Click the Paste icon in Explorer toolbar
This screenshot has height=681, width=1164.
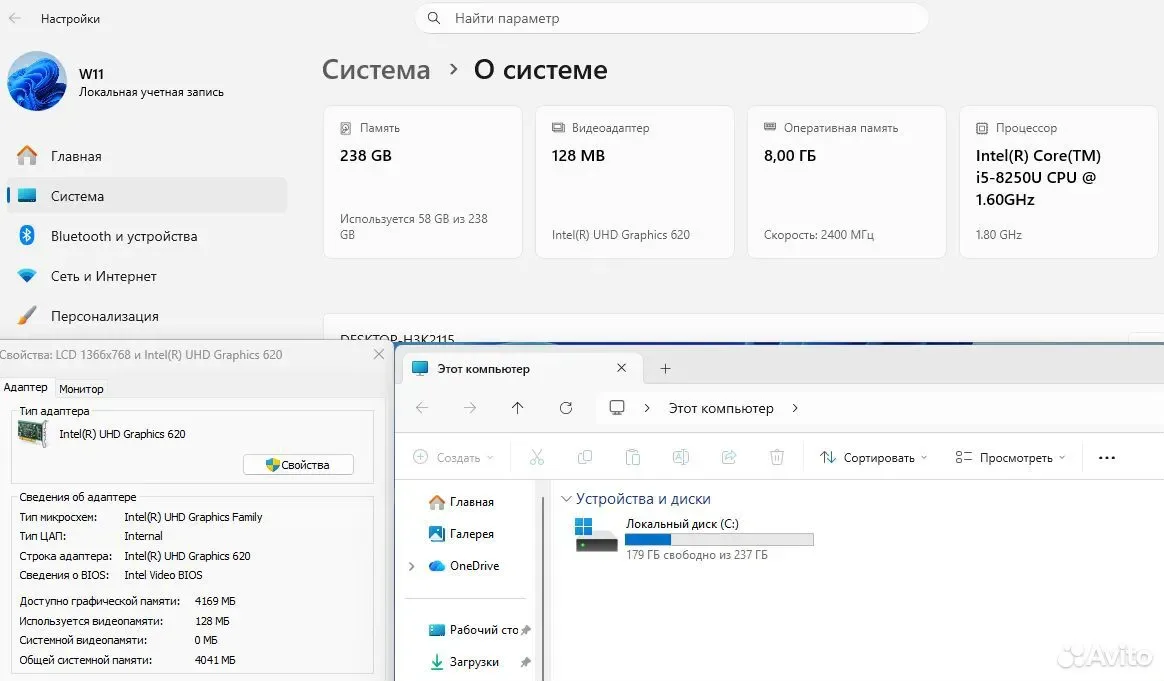632,457
